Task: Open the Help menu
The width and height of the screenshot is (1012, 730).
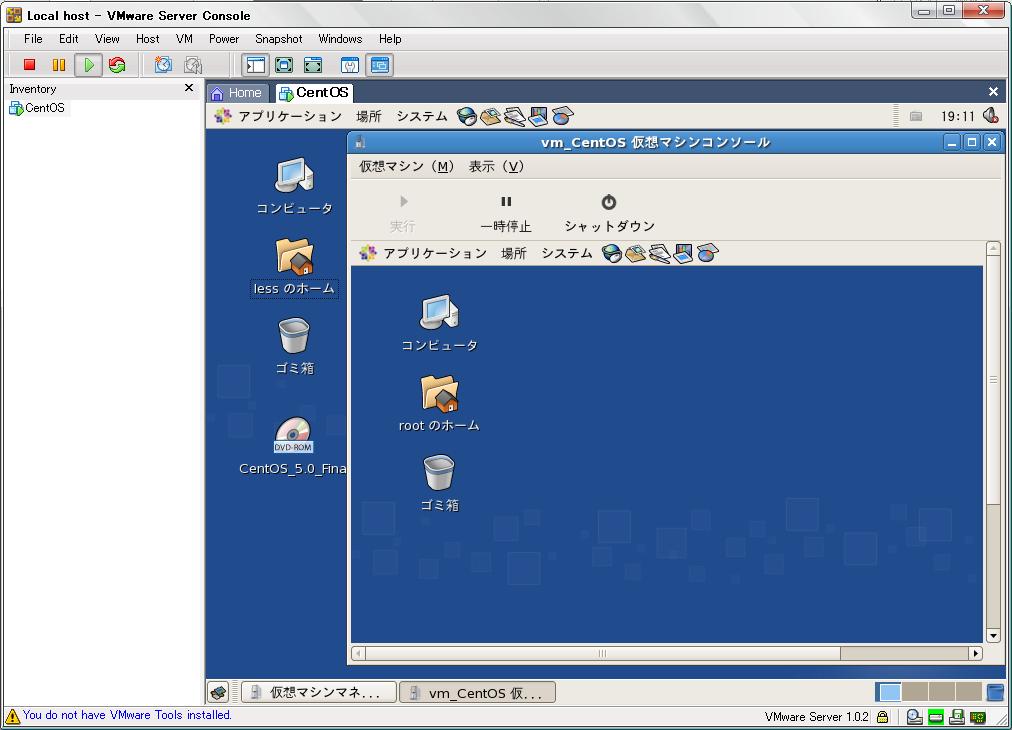Action: [x=390, y=39]
